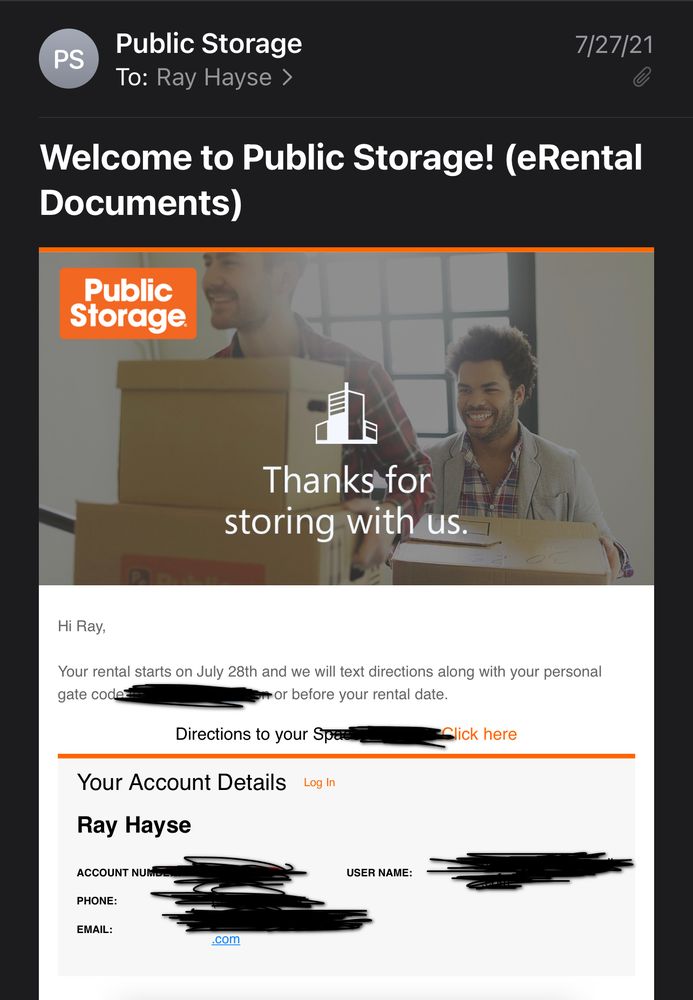Tap recipient name Ray Hayse in header

pyautogui.click(x=214, y=78)
